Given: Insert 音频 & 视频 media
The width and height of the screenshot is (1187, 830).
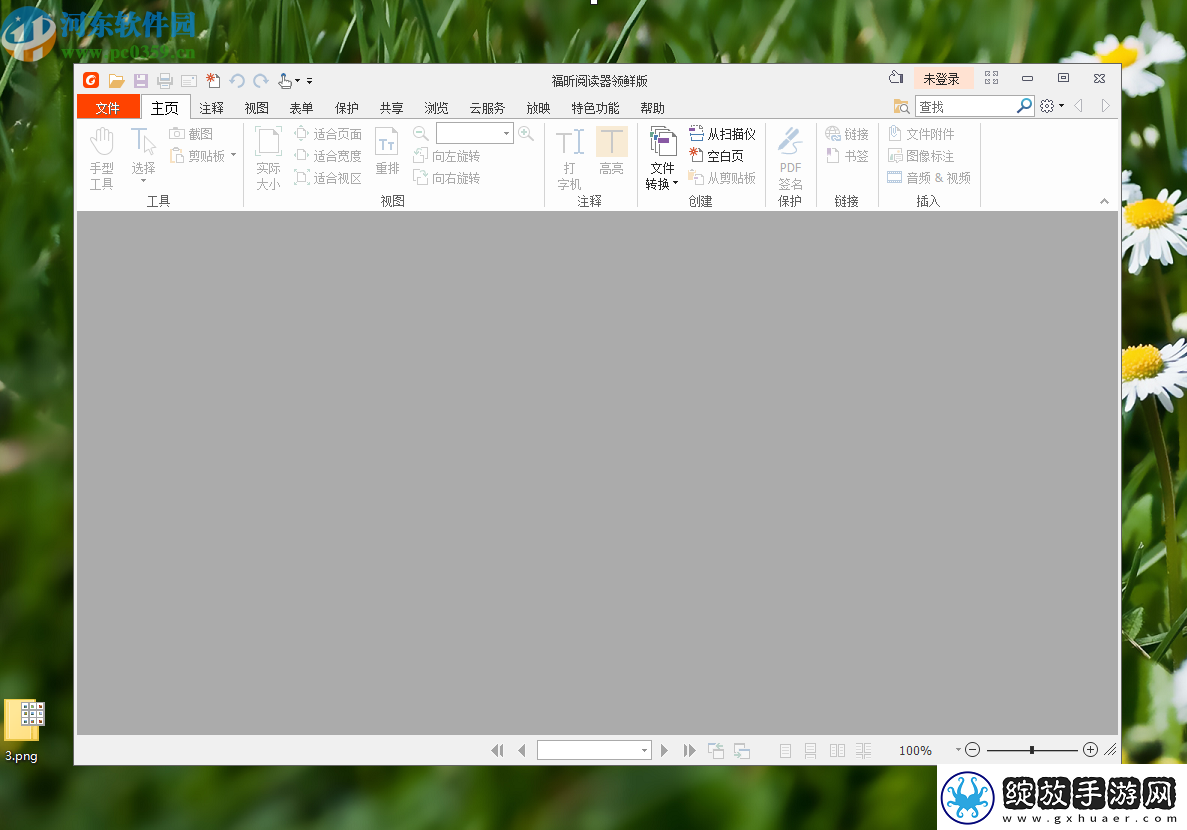Looking at the screenshot, I should pyautogui.click(x=929, y=178).
